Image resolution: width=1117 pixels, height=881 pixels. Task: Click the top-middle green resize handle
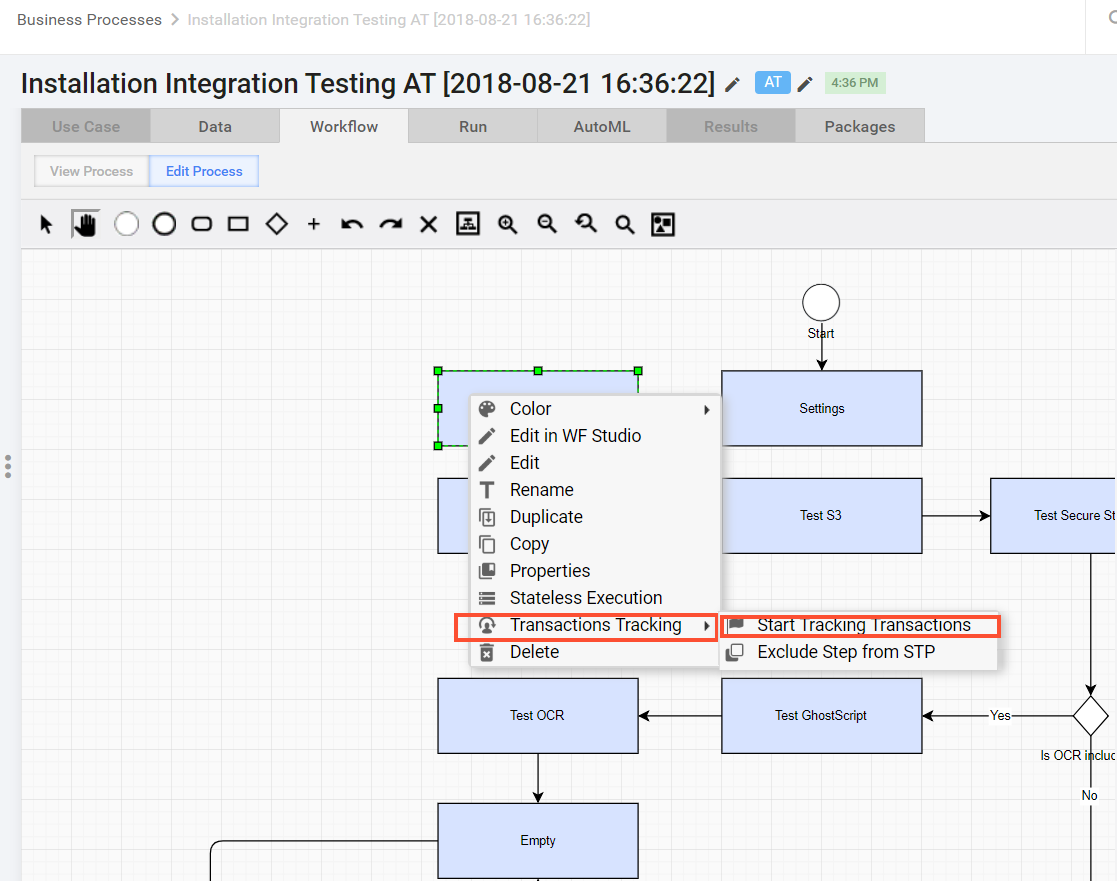(538, 371)
